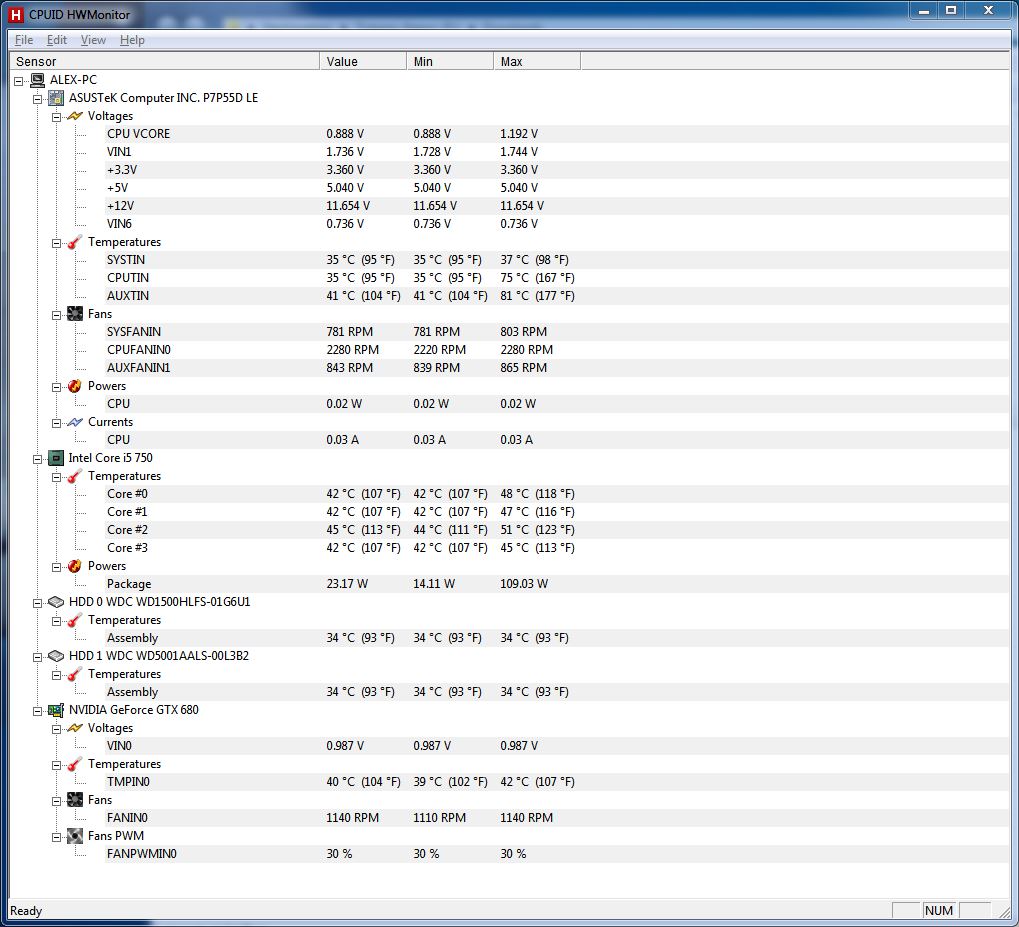Image resolution: width=1019 pixels, height=927 pixels.
Task: Click the Value column header
Action: (363, 61)
